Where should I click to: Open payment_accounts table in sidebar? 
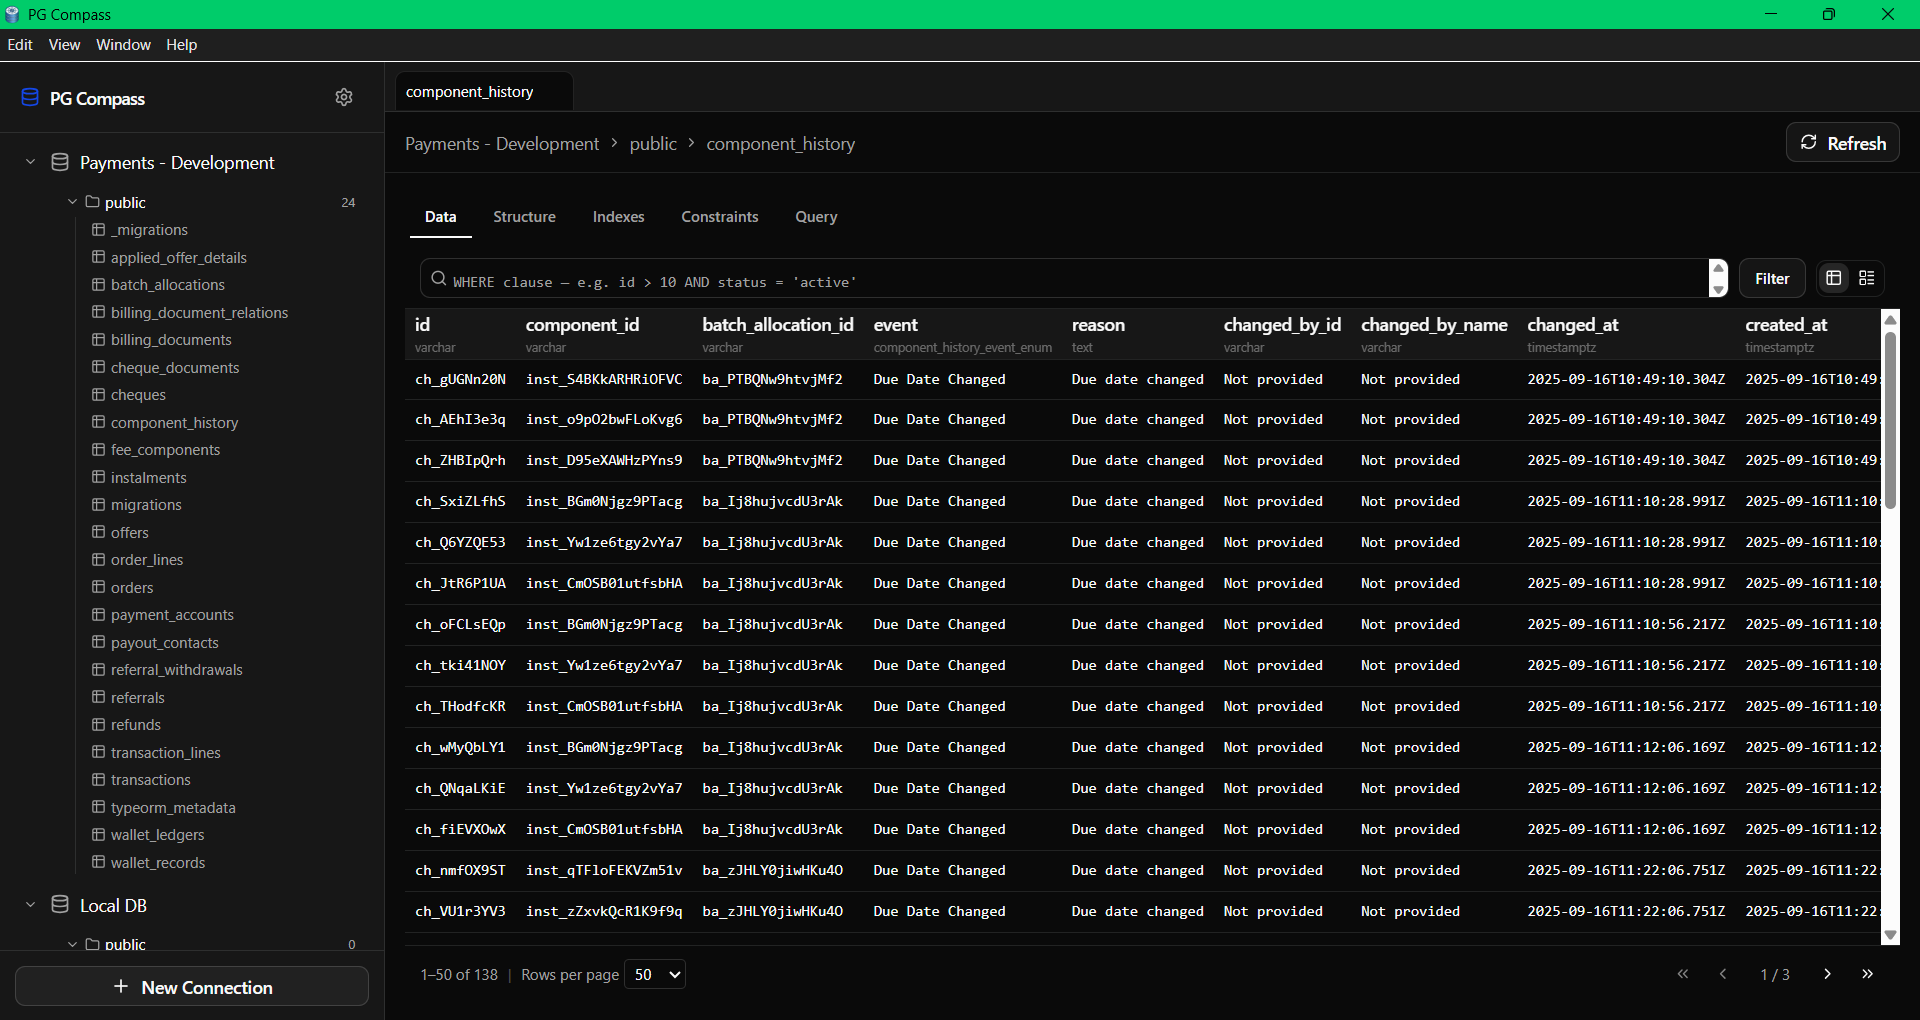point(172,615)
